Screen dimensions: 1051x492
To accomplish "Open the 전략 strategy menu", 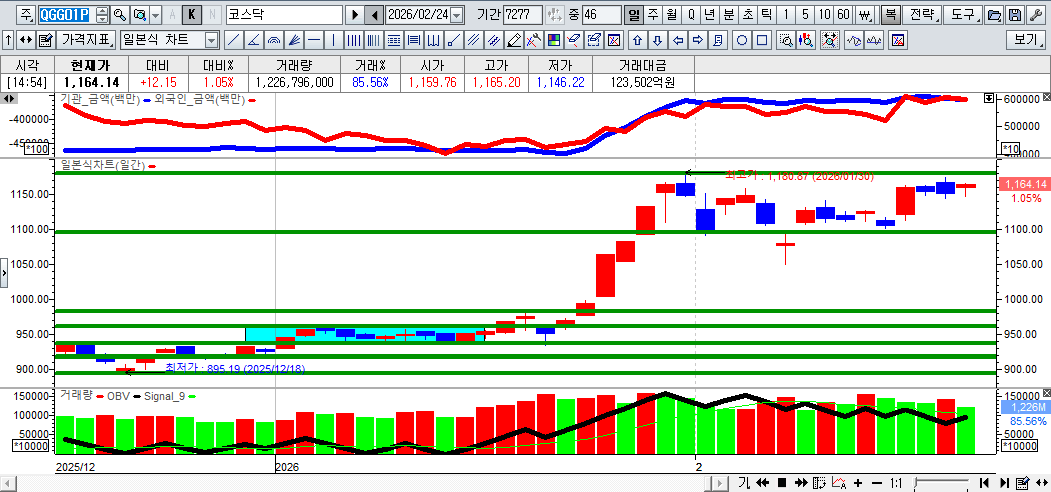I will point(922,15).
